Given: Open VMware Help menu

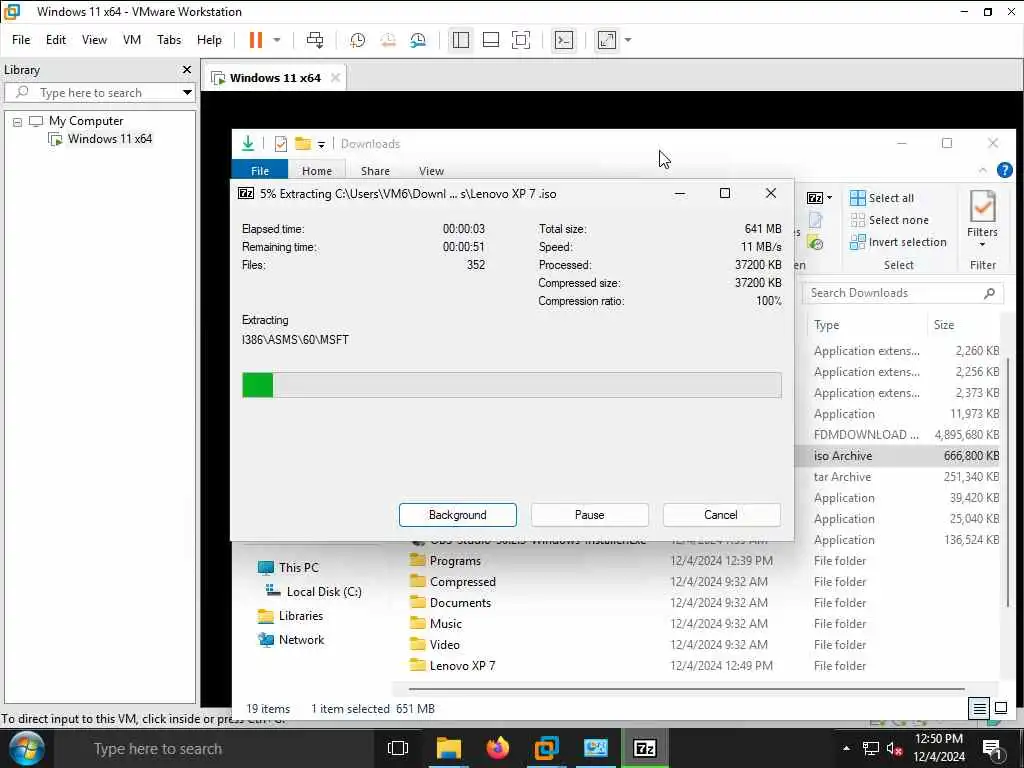Looking at the screenshot, I should click(x=210, y=40).
